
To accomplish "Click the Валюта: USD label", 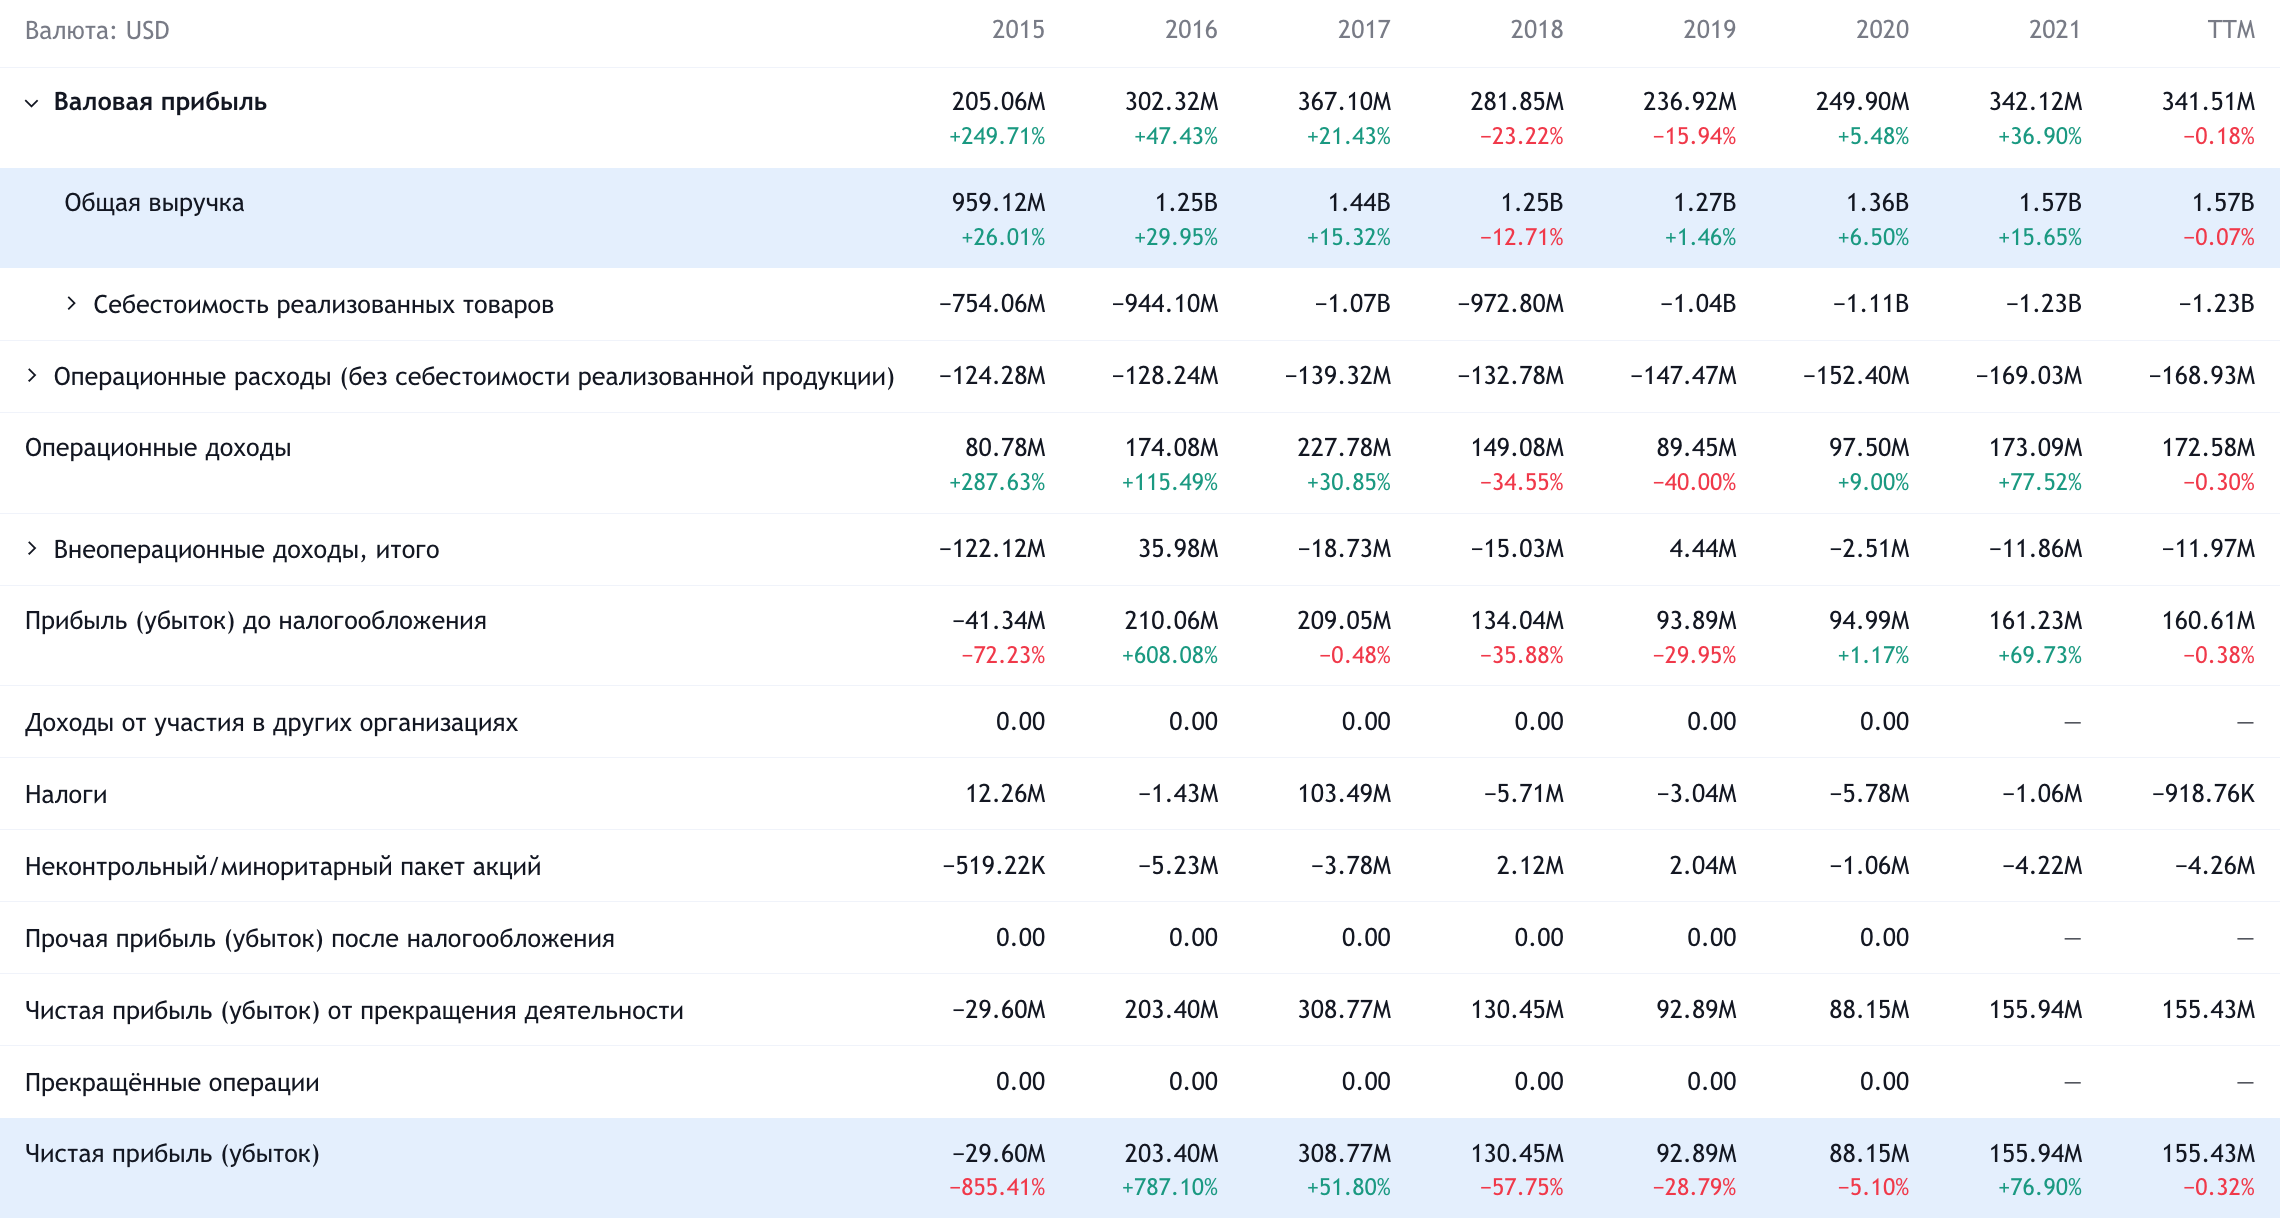I will 97,31.
